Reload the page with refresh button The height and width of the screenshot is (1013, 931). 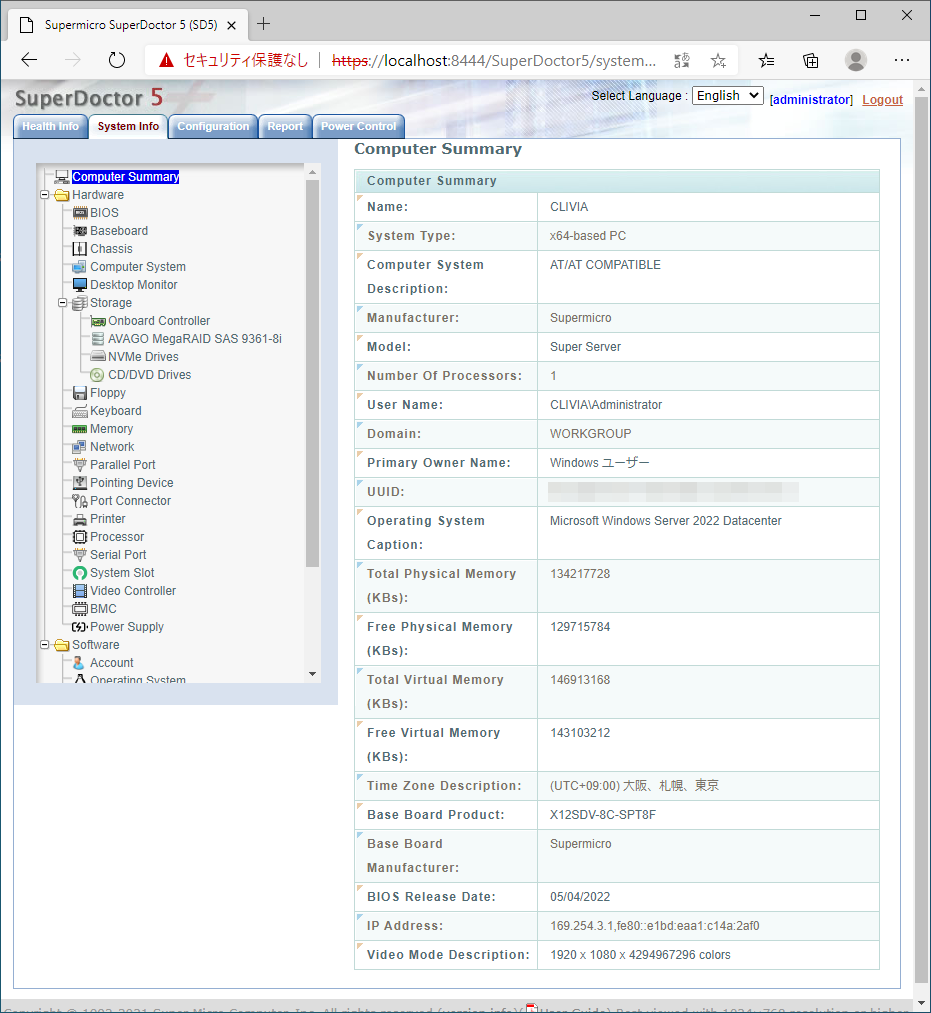click(116, 60)
